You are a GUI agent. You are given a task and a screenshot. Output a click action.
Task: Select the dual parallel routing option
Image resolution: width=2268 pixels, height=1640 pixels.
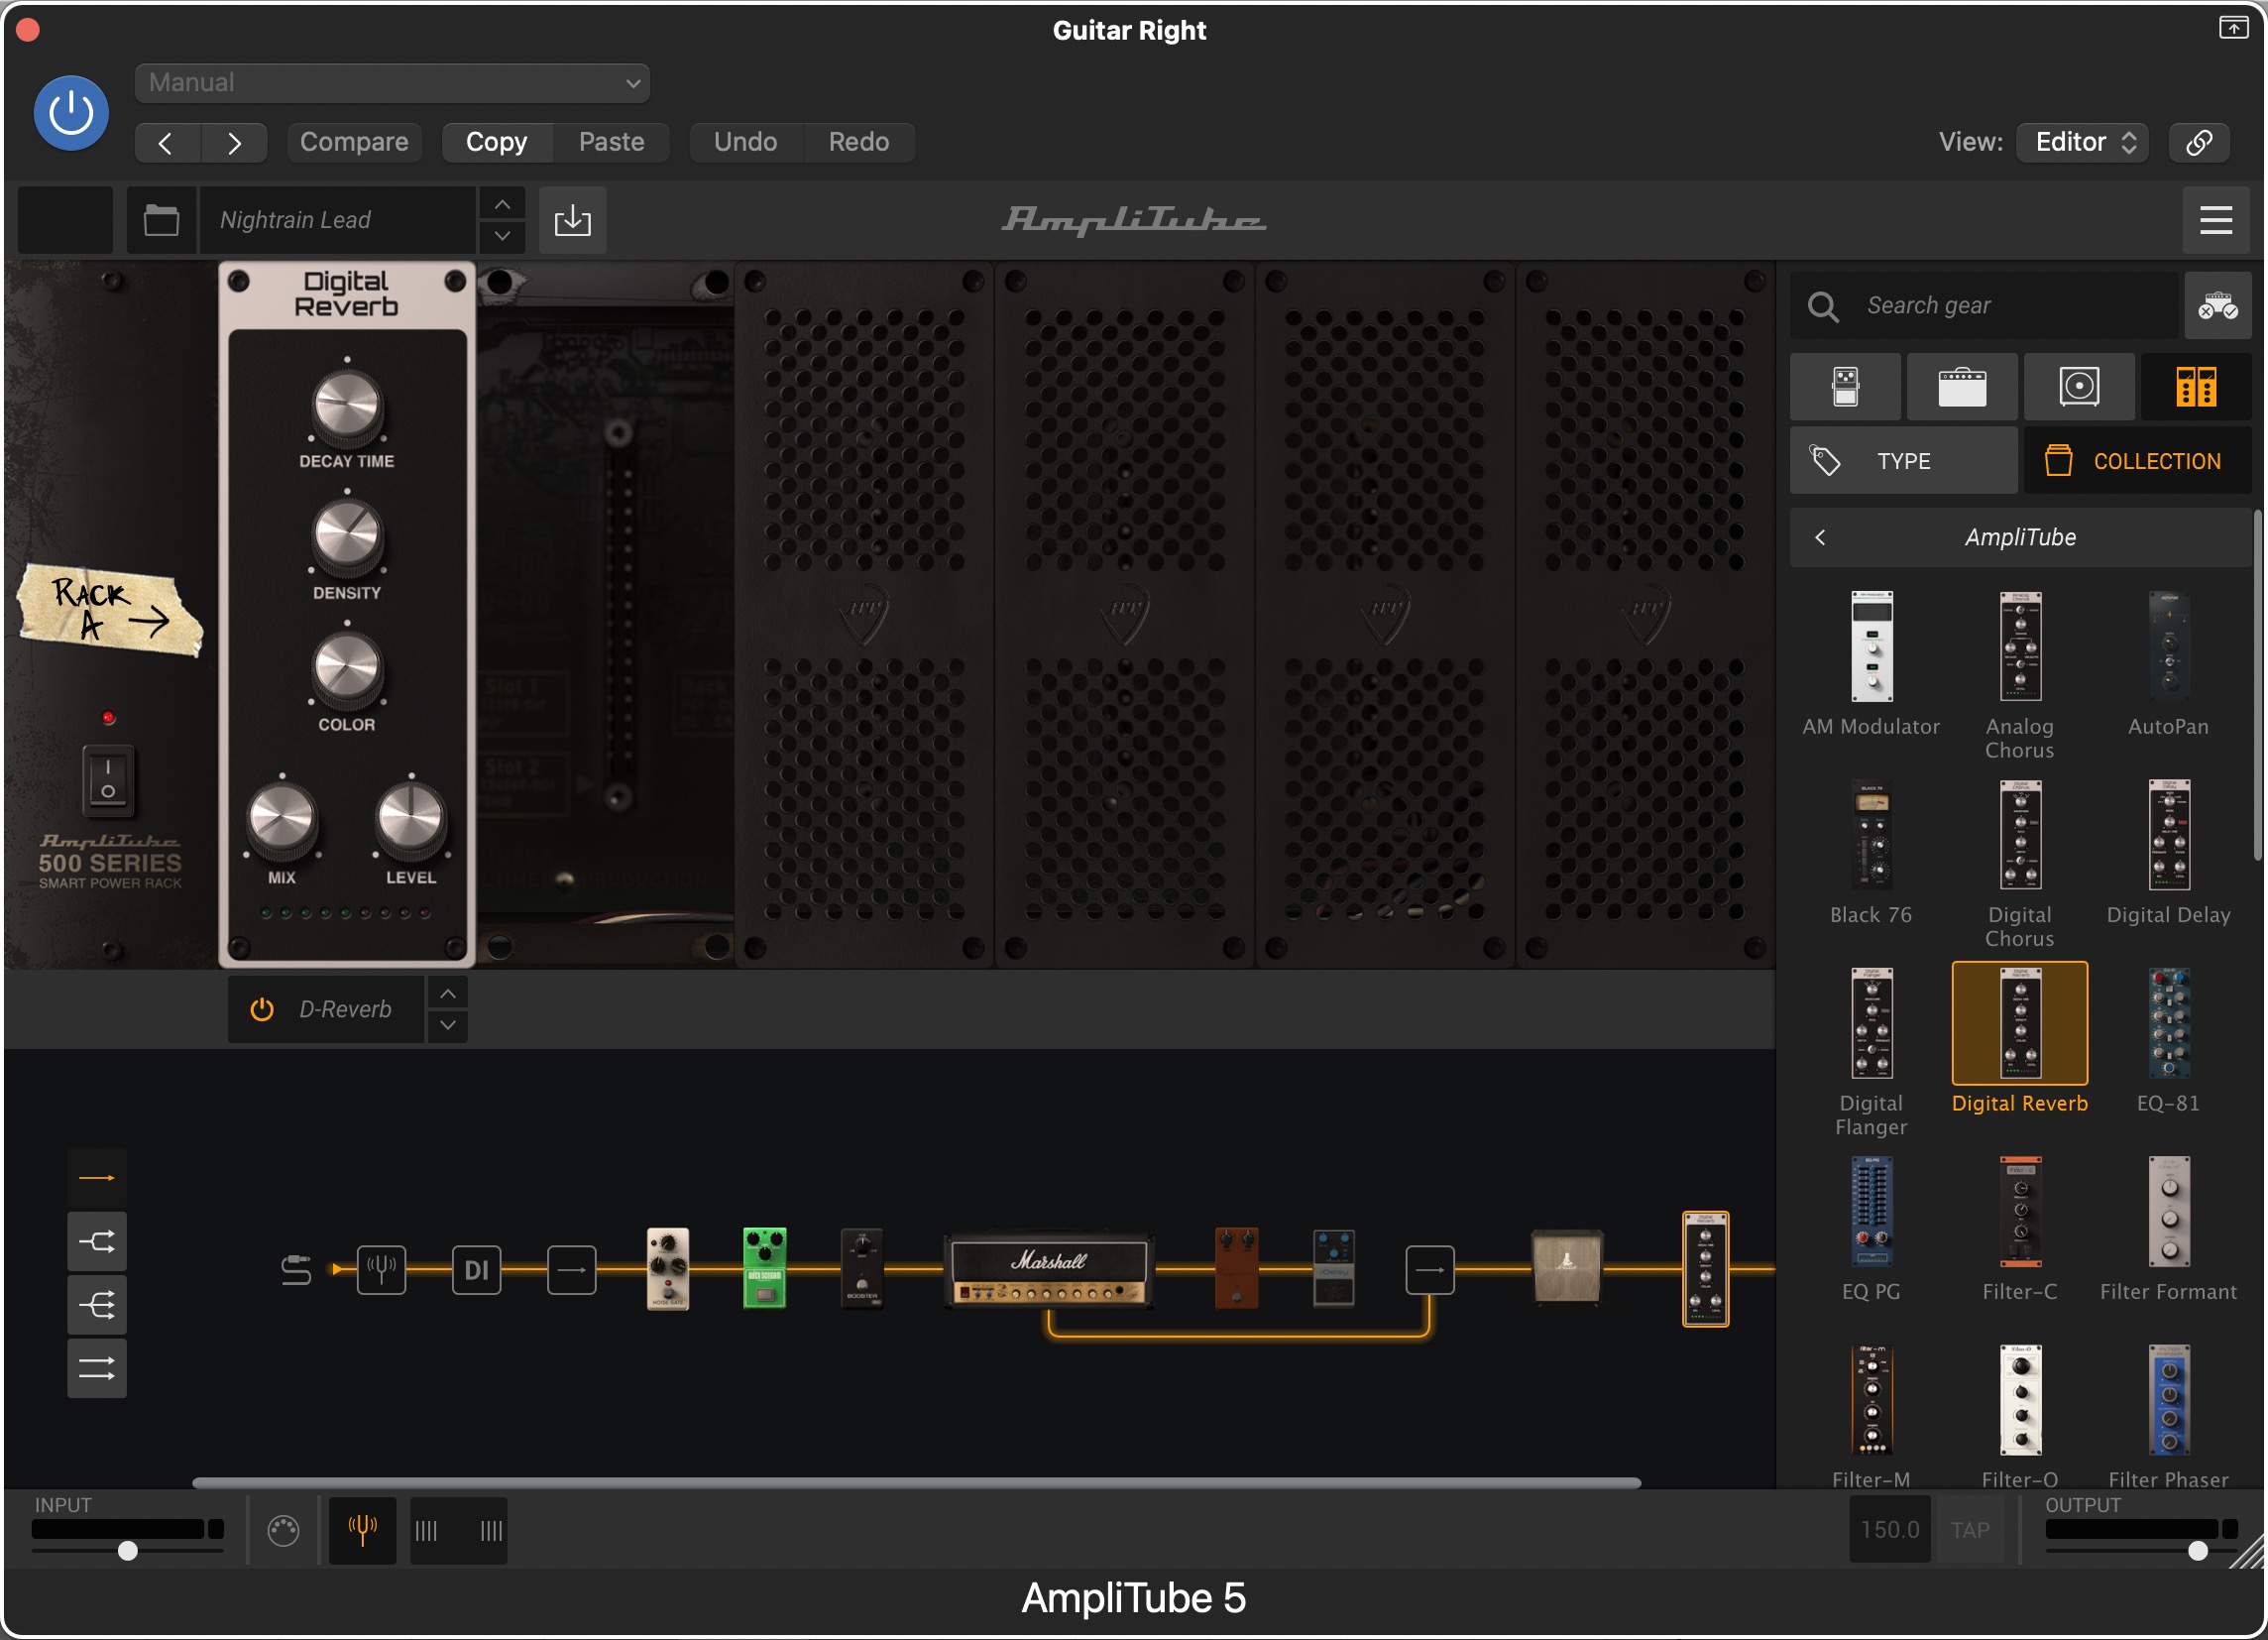click(x=96, y=1369)
